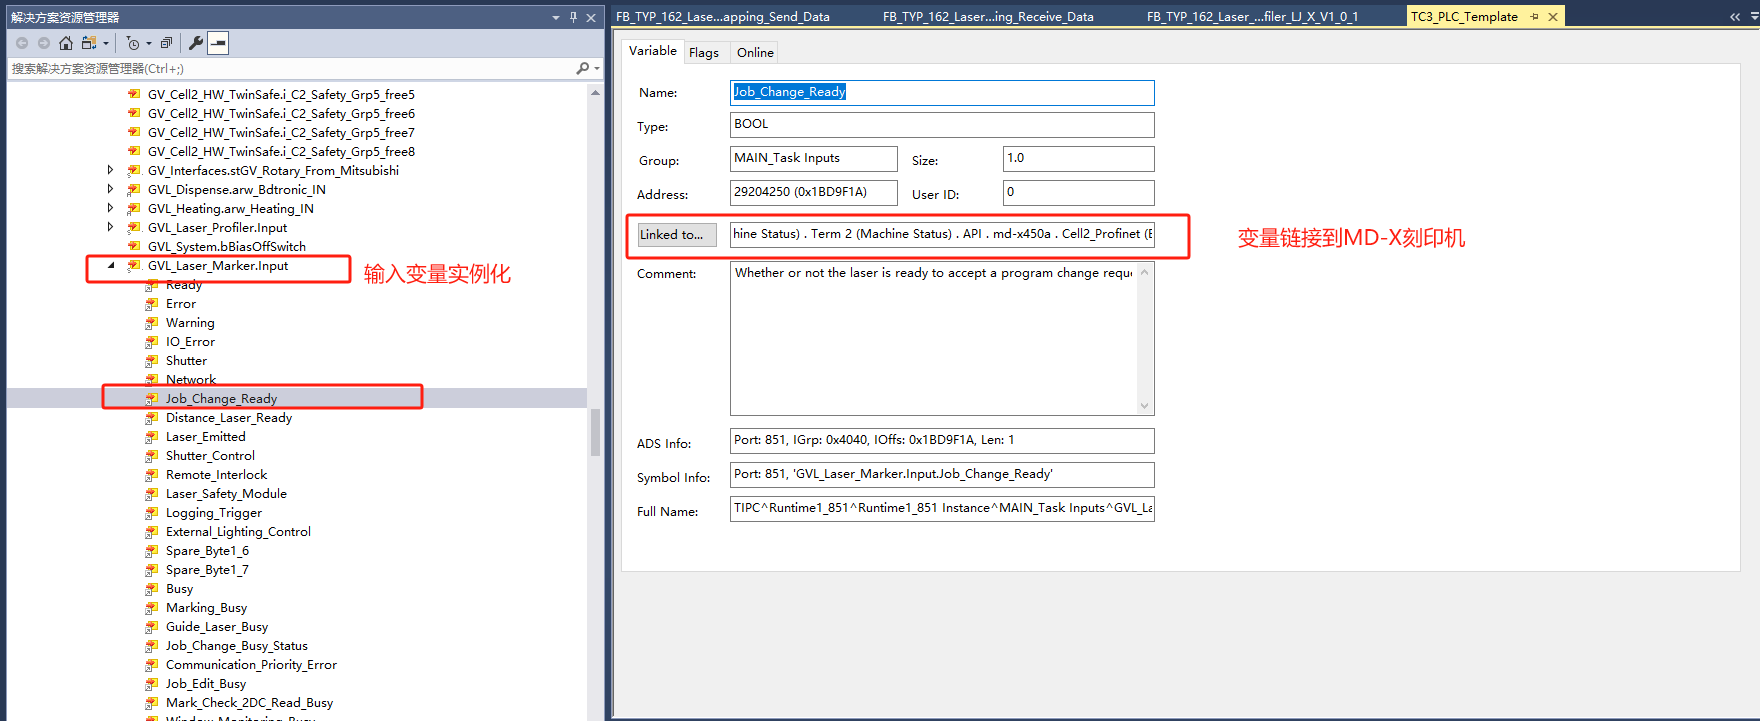1760x721 pixels.
Task: Collapse GVL_Laser_Marker.Input node
Action: pos(111,266)
